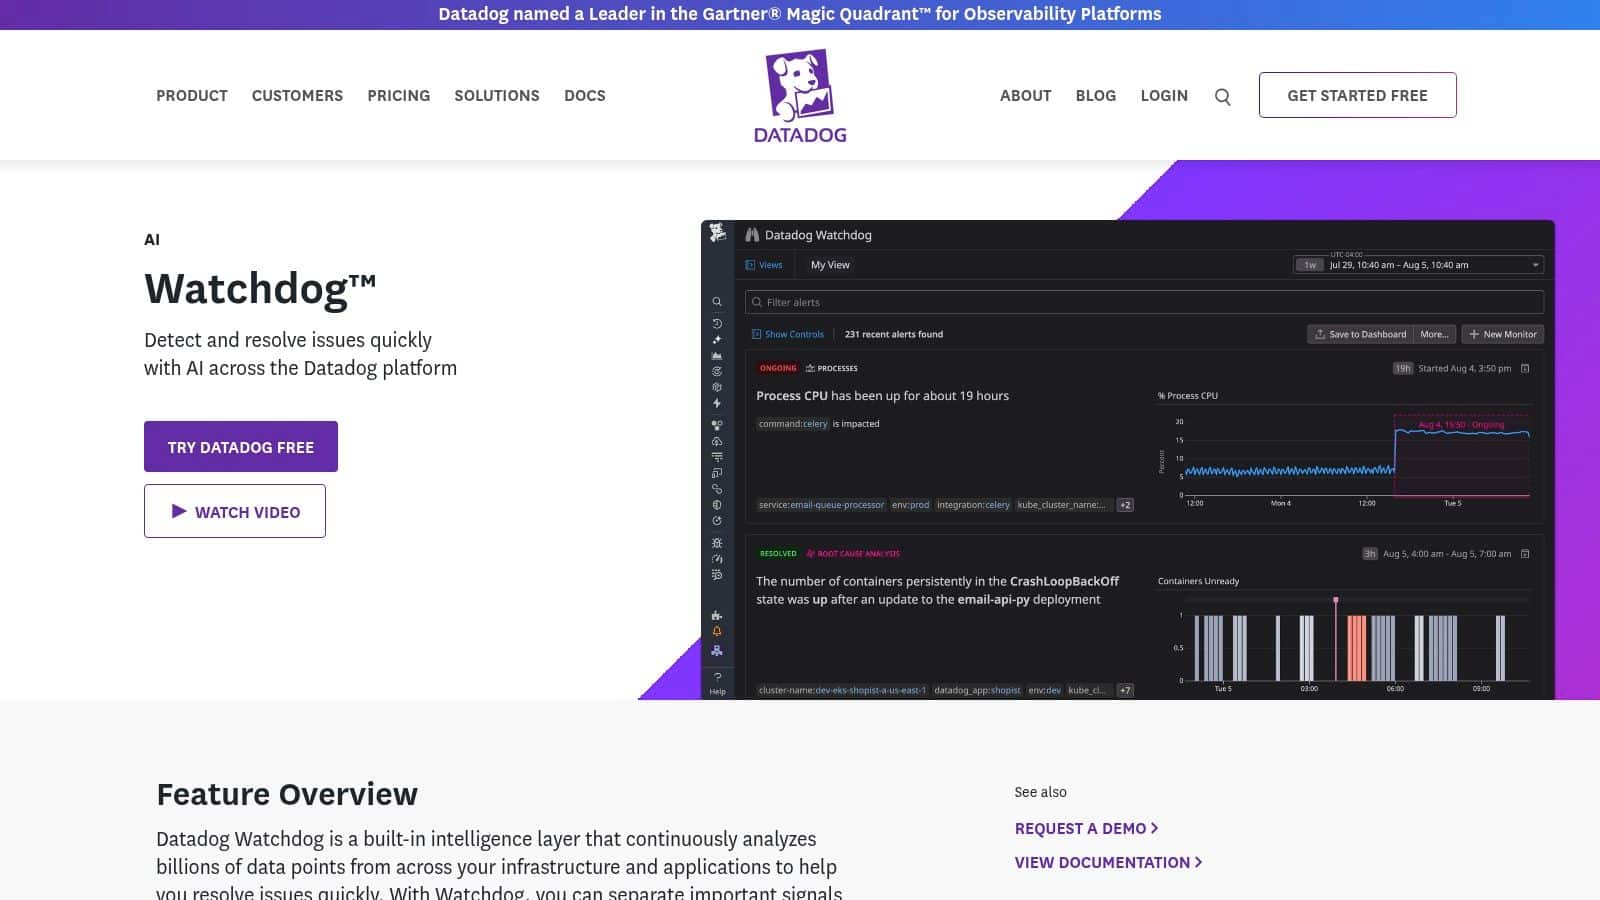Click the play icon on Watch Video
Image resolution: width=1600 pixels, height=900 pixels.
click(x=179, y=511)
